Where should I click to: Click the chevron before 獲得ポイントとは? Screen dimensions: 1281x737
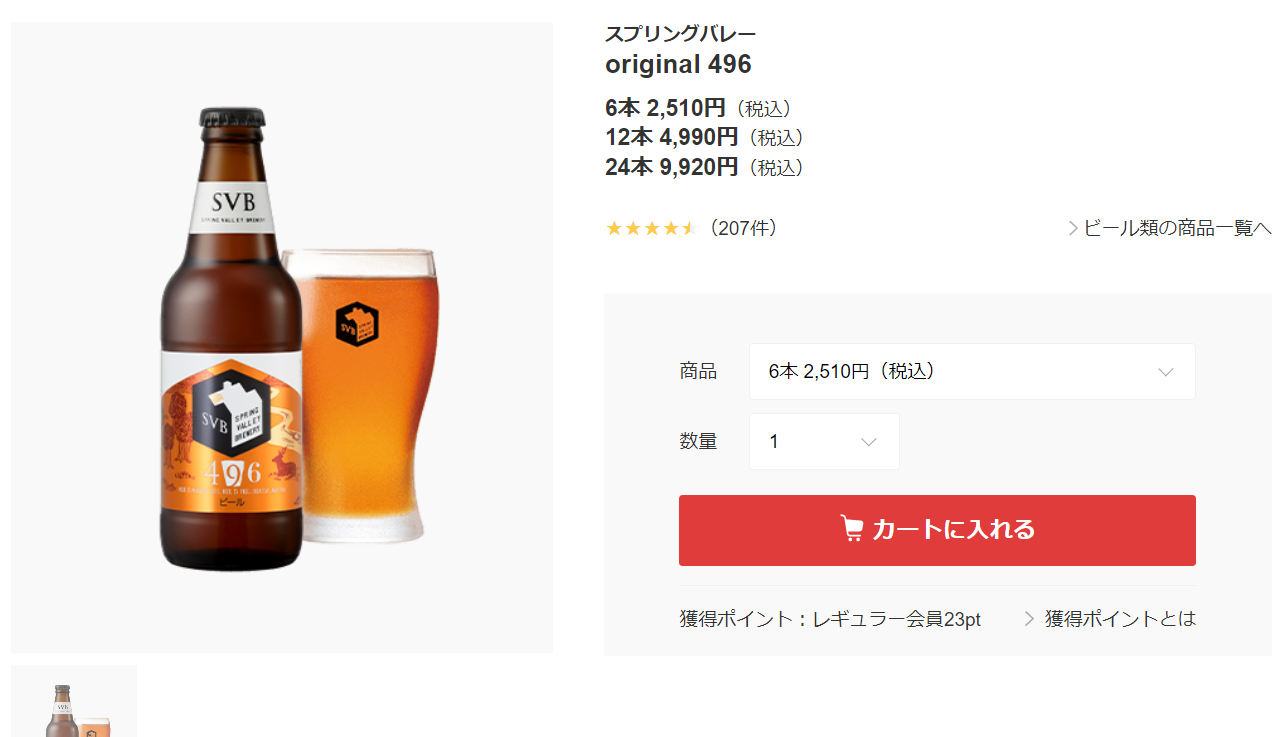[x=1029, y=619]
